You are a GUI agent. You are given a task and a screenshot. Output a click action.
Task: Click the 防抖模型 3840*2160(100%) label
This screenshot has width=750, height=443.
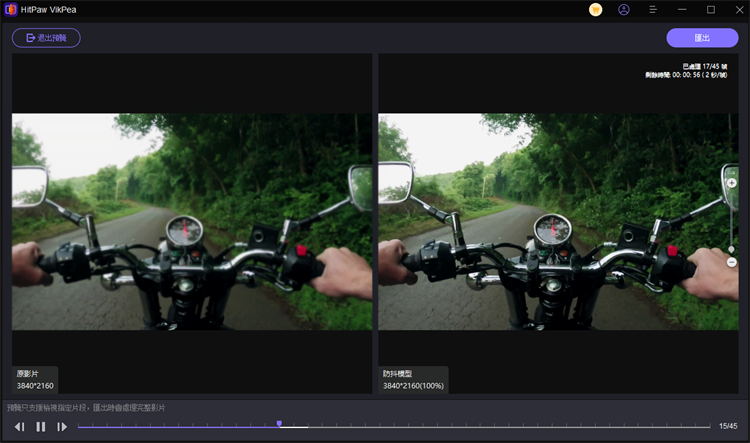(413, 379)
